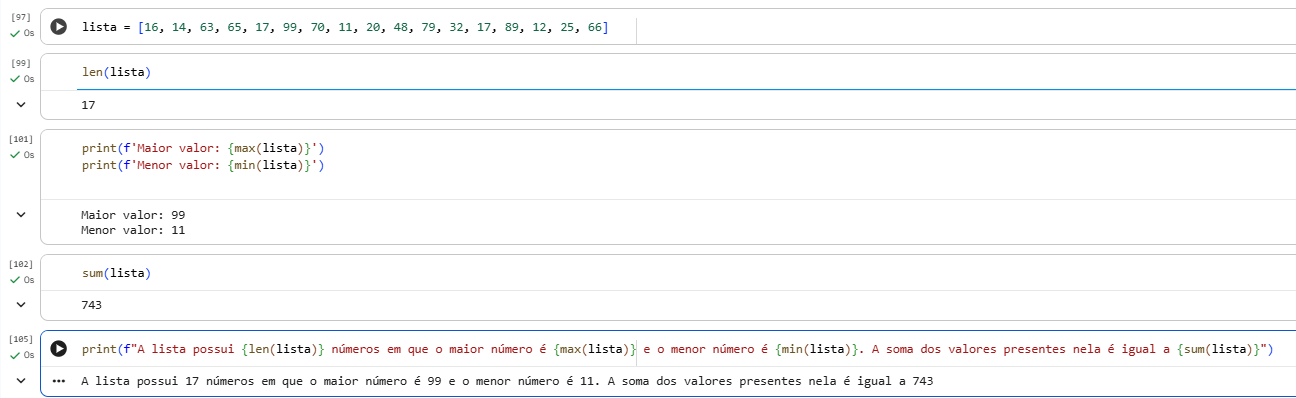Click the success checkmark of cell 105

pyautogui.click(x=15, y=355)
